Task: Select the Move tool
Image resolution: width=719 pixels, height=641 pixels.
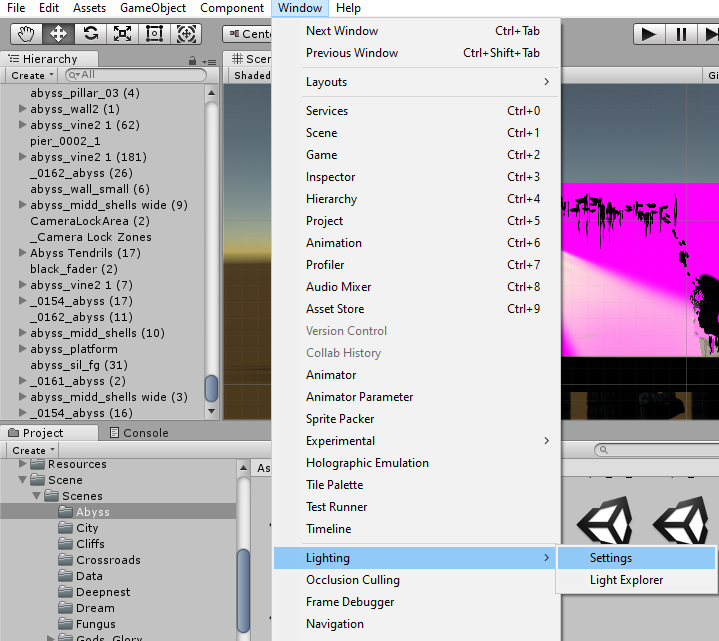Action: pyautogui.click(x=58, y=34)
